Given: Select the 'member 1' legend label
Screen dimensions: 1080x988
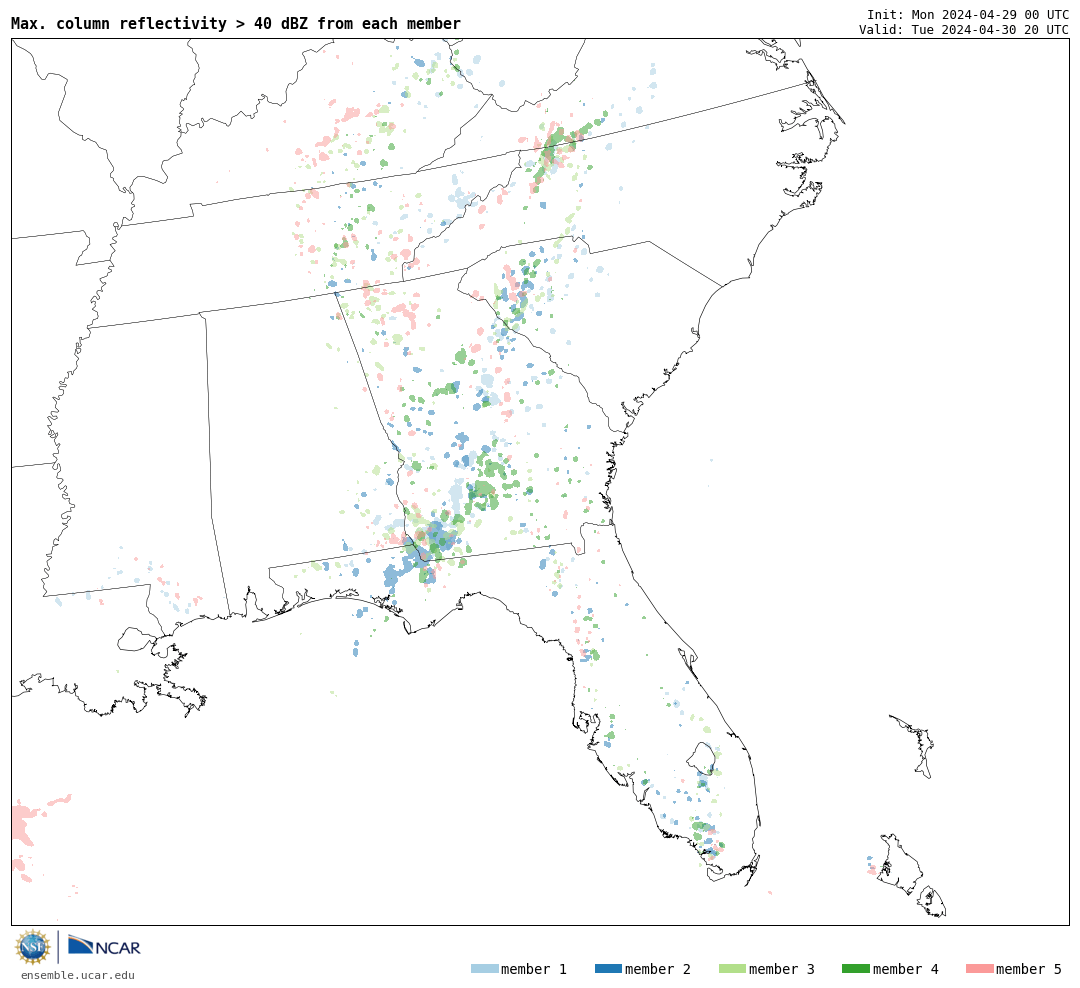Looking at the screenshot, I should click(x=534, y=969).
